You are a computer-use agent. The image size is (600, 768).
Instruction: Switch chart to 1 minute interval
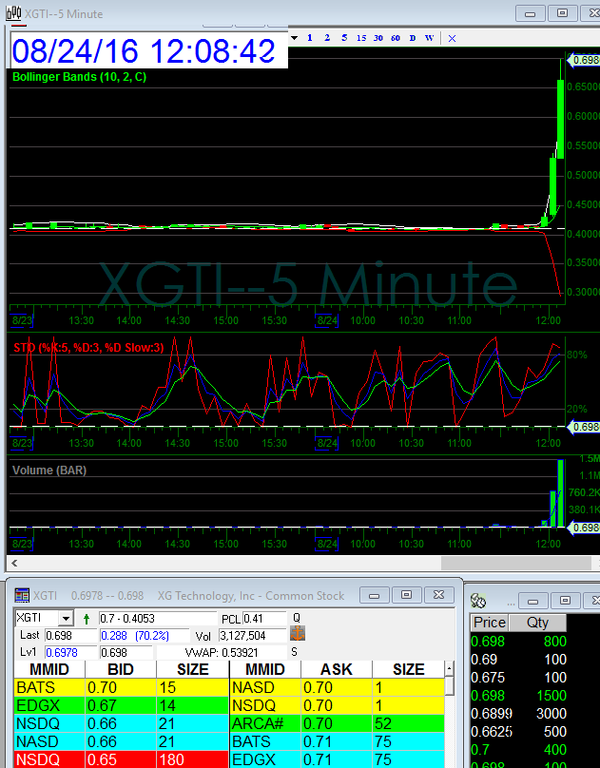click(311, 37)
